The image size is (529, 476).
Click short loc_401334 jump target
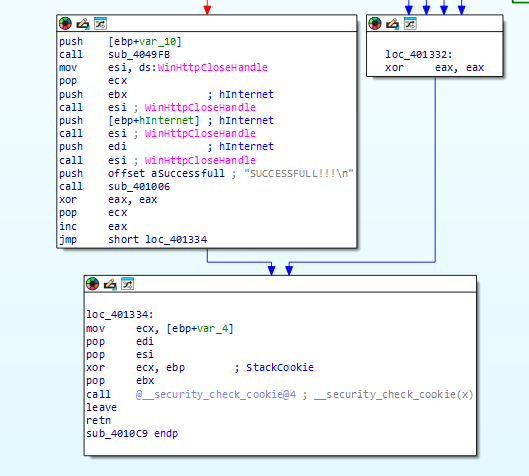coord(158,240)
